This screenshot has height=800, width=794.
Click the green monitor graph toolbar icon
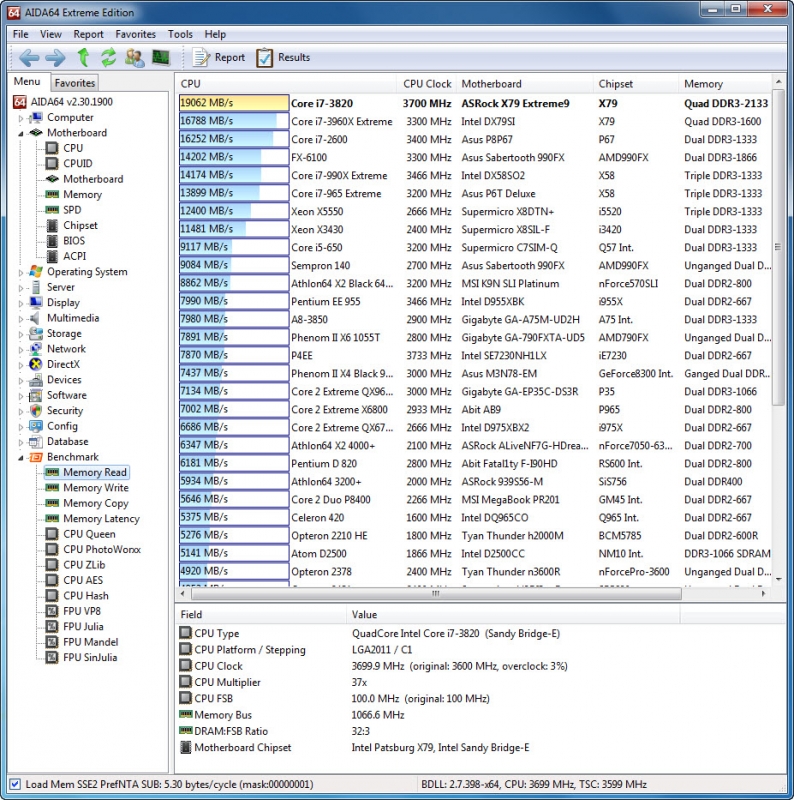[161, 57]
